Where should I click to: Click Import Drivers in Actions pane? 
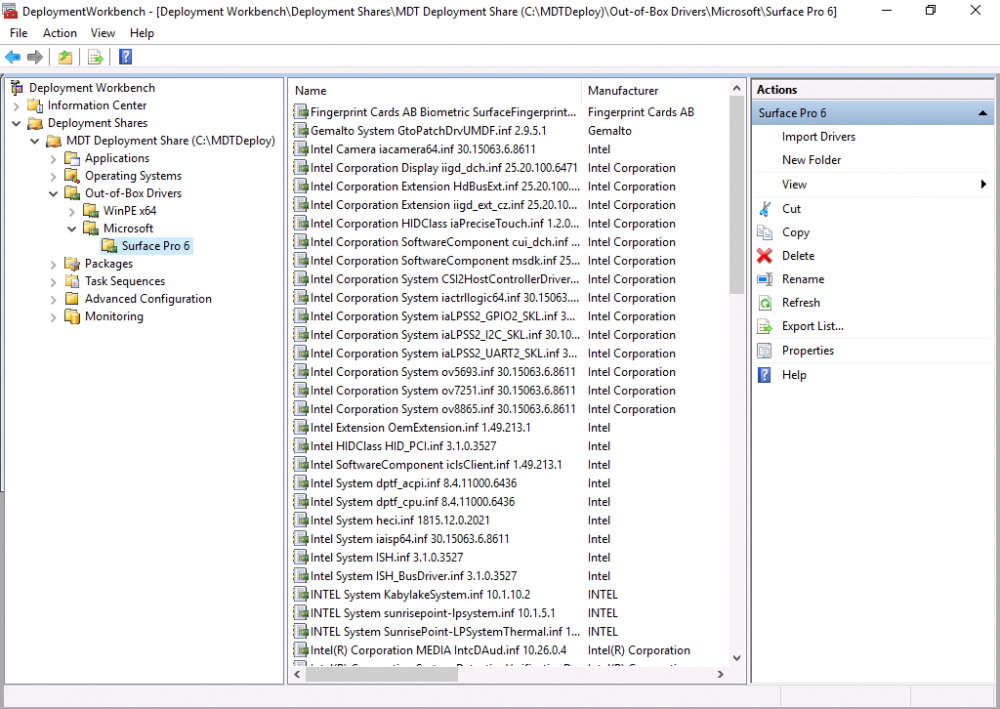coord(818,136)
